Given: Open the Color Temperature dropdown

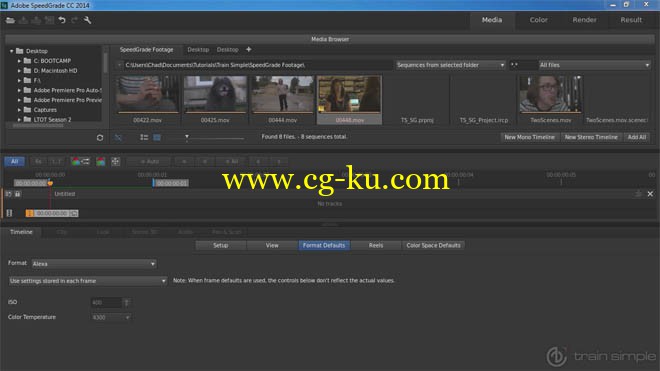Looking at the screenshot, I should (112, 317).
